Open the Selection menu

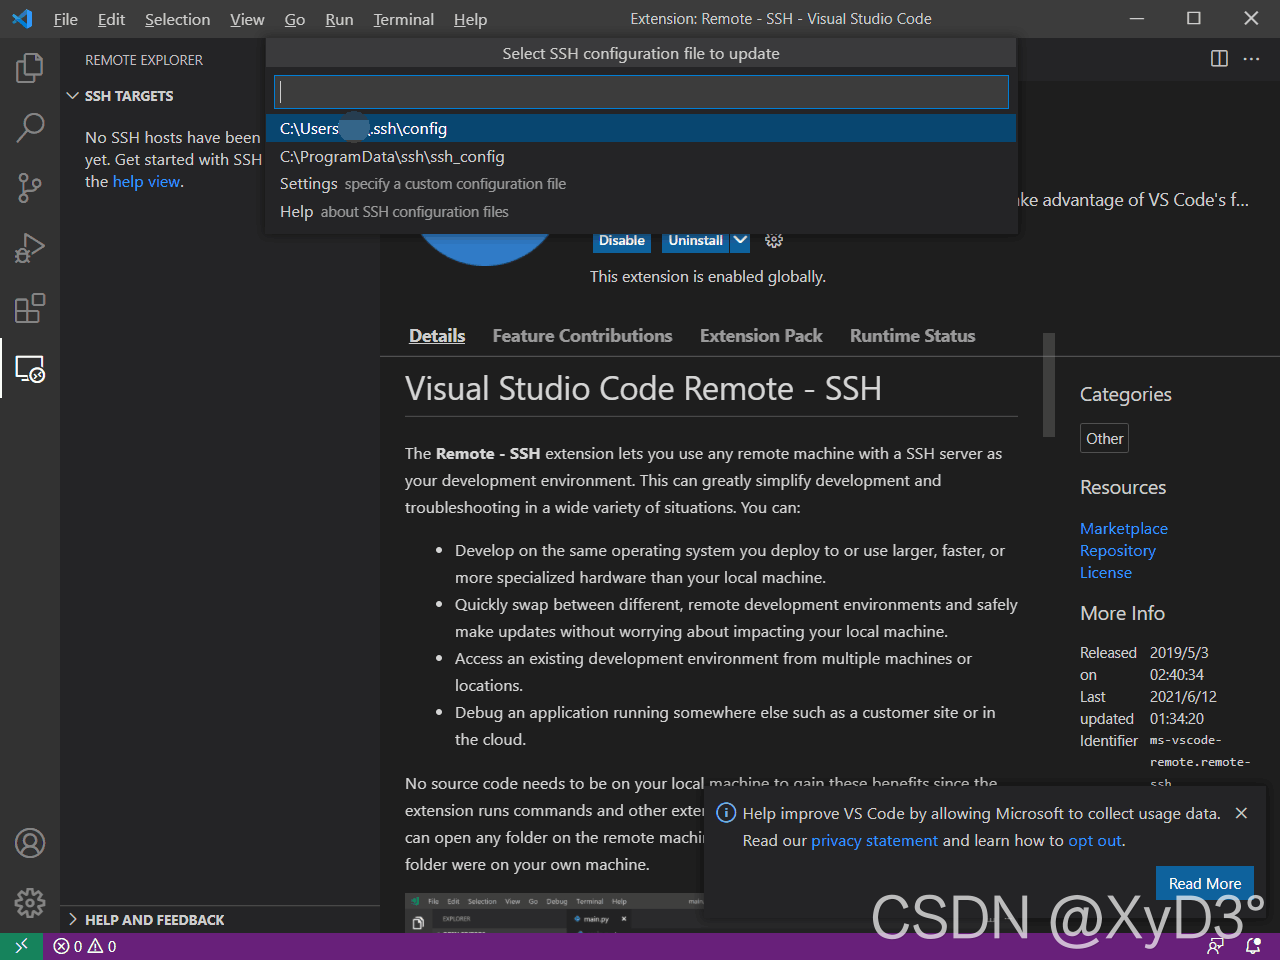pyautogui.click(x=177, y=19)
